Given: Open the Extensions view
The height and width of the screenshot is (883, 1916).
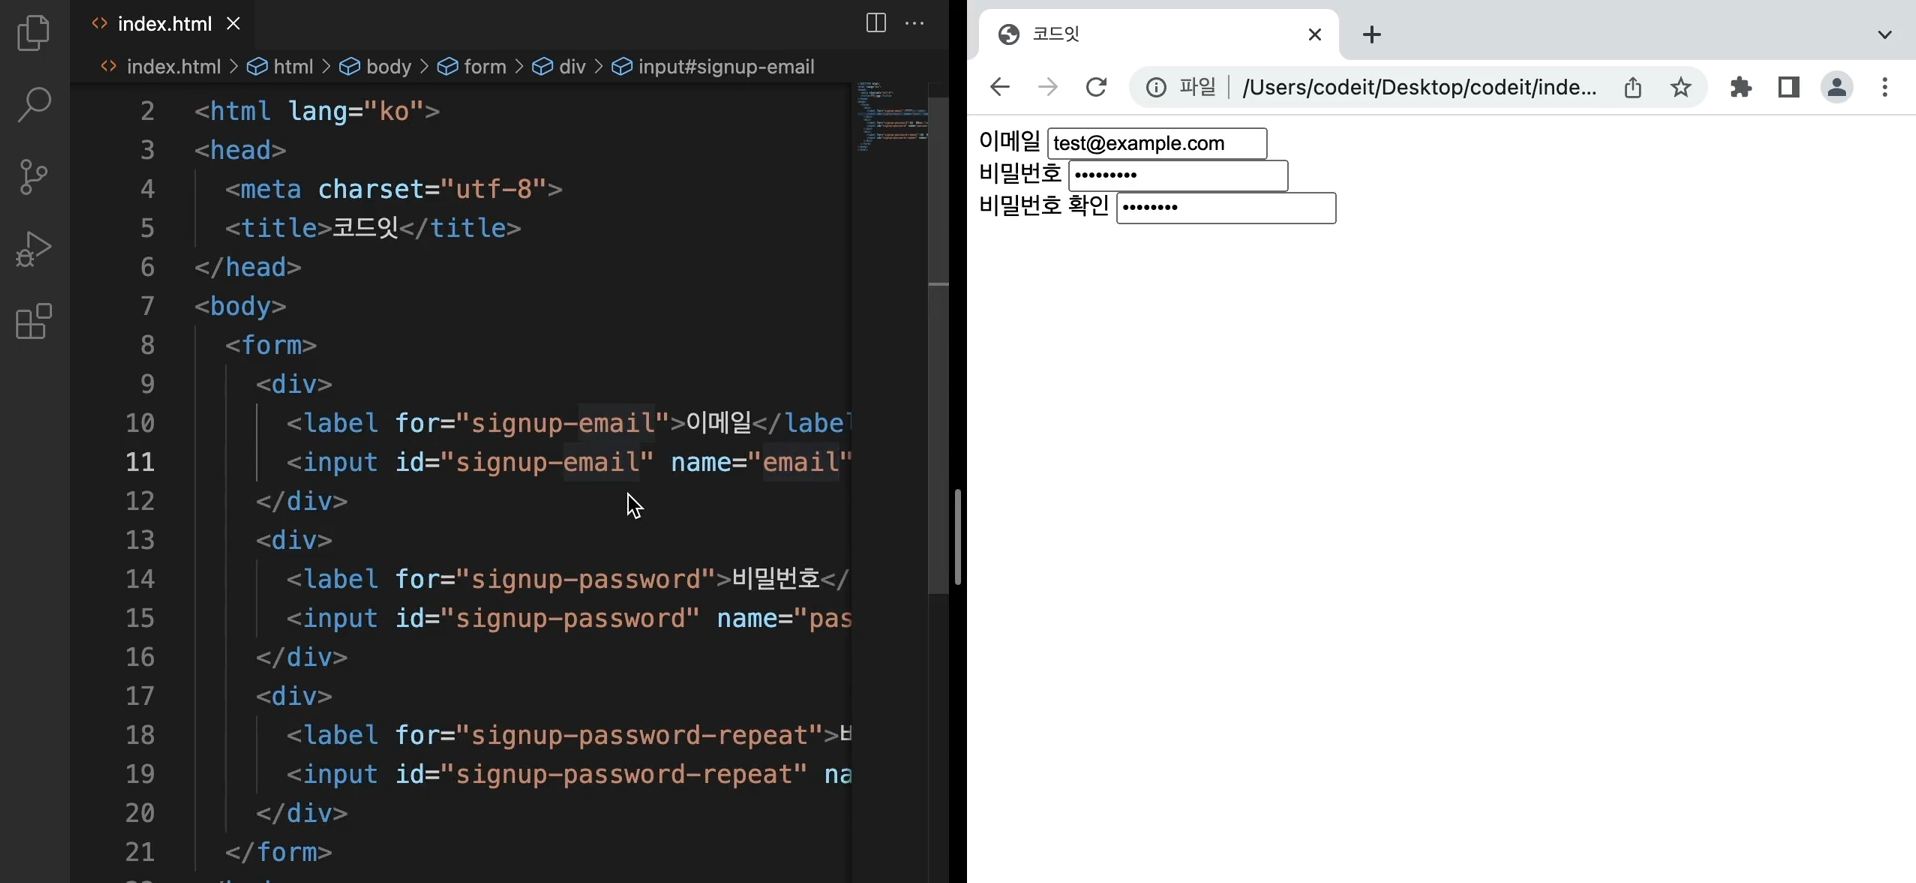Looking at the screenshot, I should click(34, 322).
